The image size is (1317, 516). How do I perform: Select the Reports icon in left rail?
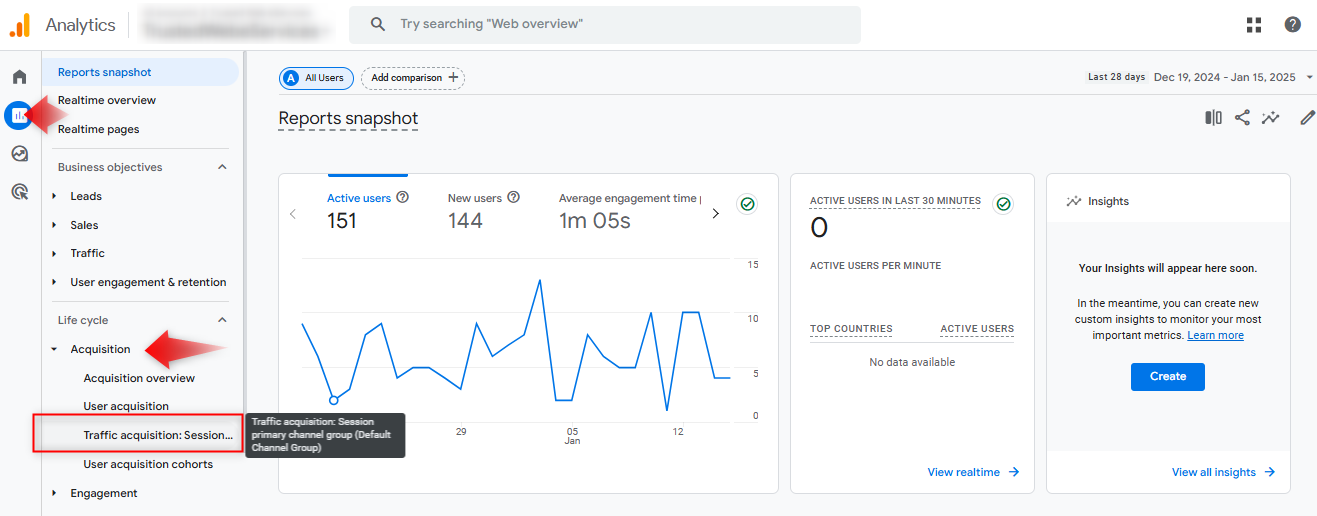[19, 115]
